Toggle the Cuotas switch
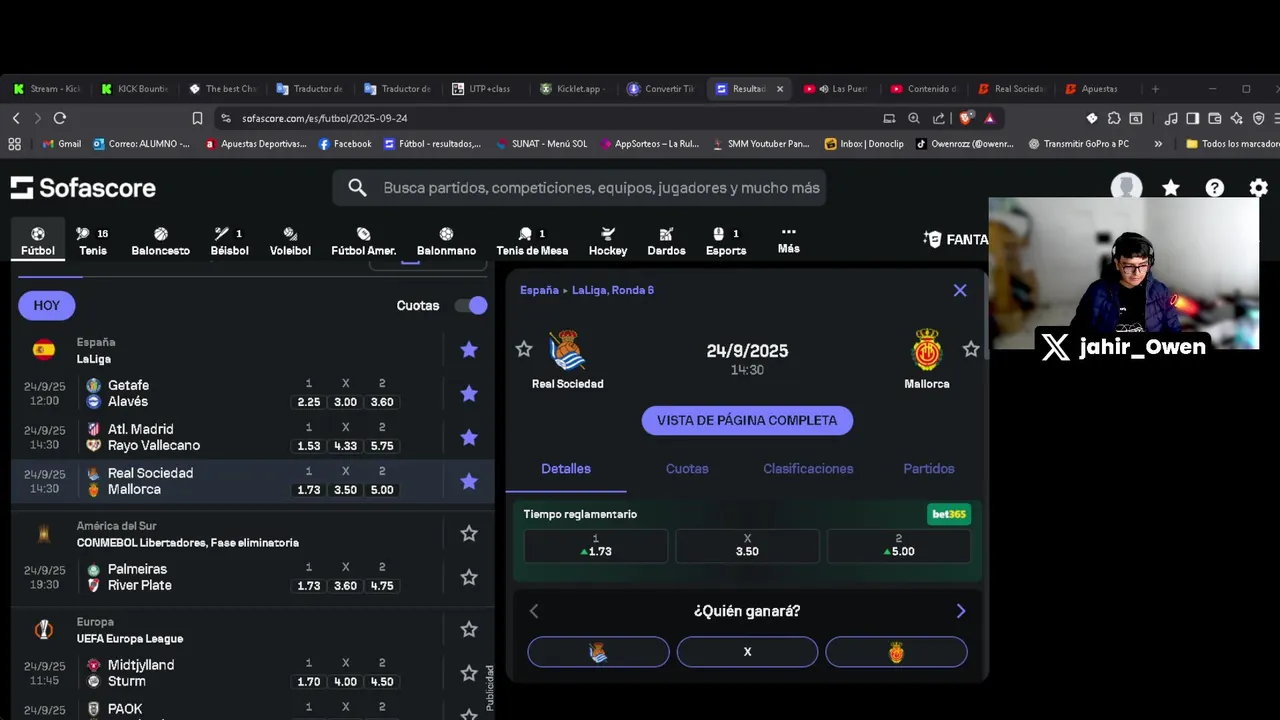This screenshot has height=720, width=1280. tap(471, 305)
